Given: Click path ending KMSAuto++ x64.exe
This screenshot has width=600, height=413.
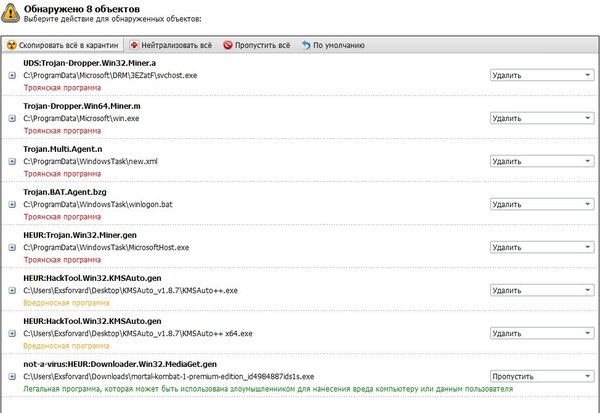Looking at the screenshot, I should click(x=138, y=334).
